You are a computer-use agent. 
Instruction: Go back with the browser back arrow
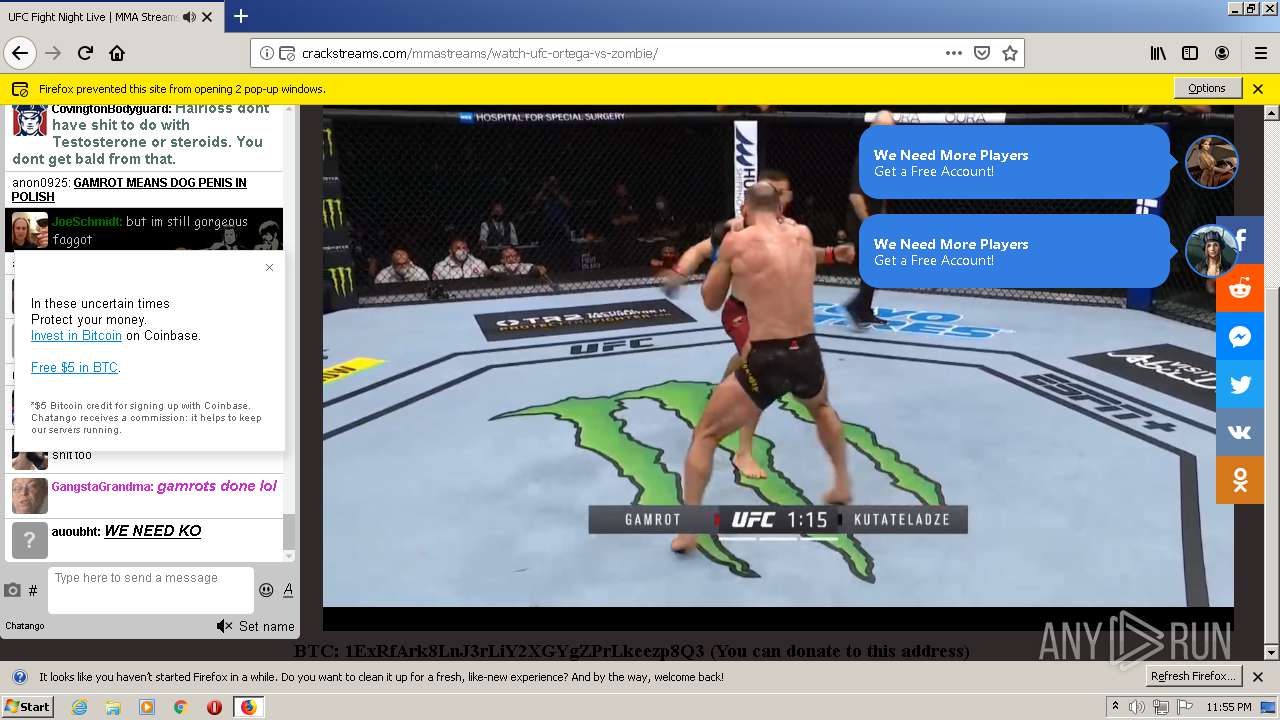[x=20, y=53]
